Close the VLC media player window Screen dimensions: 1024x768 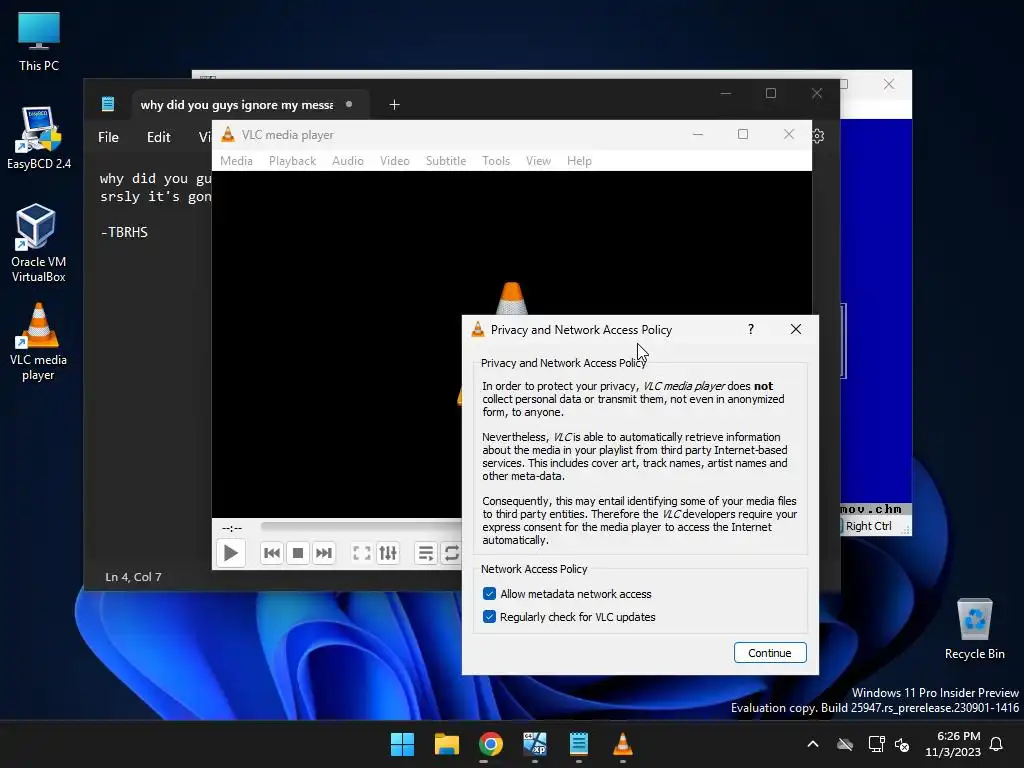pyautogui.click(x=789, y=135)
